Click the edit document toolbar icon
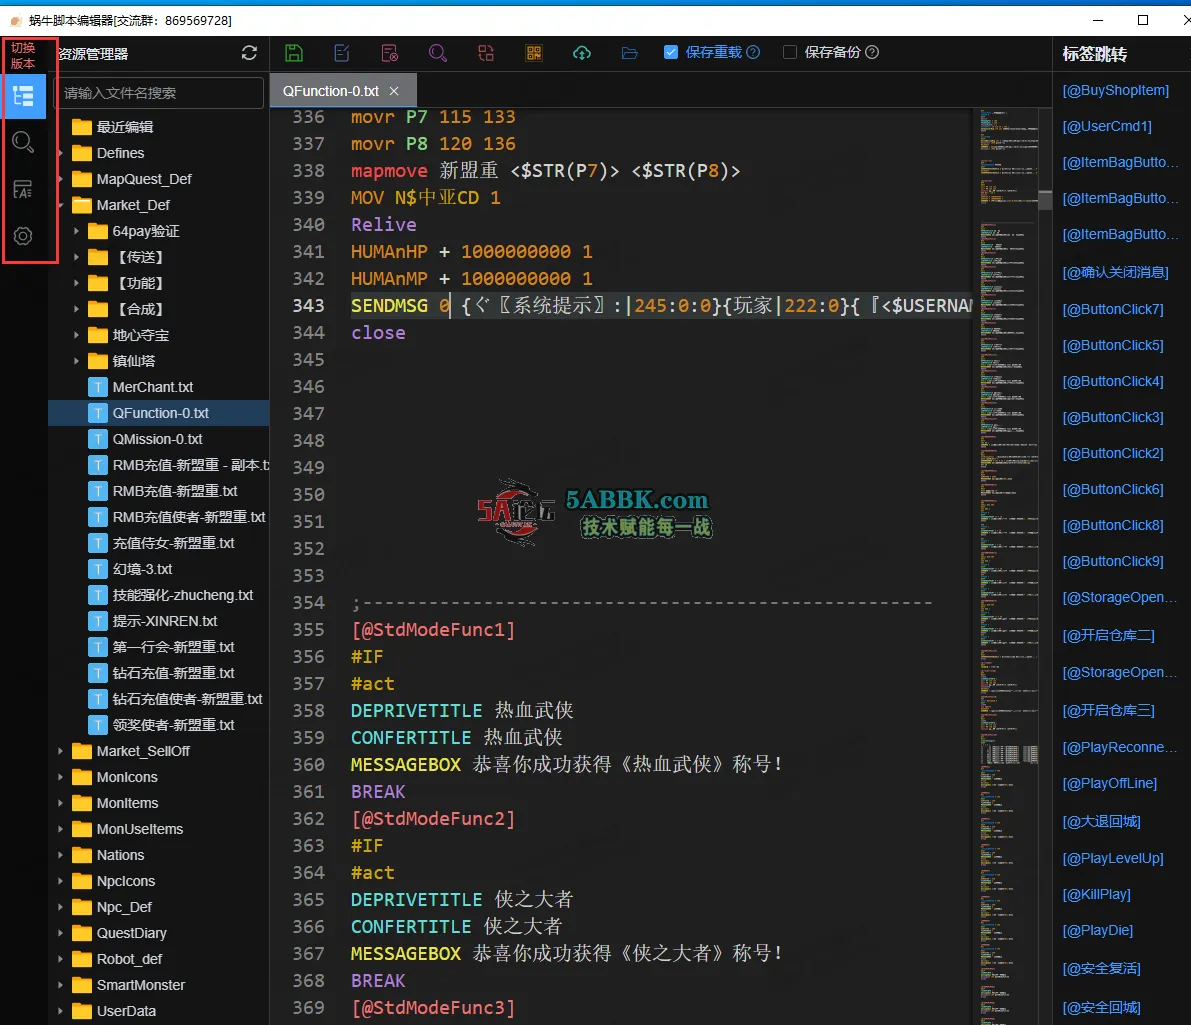Screen dimensions: 1191x1025 [x=342, y=52]
